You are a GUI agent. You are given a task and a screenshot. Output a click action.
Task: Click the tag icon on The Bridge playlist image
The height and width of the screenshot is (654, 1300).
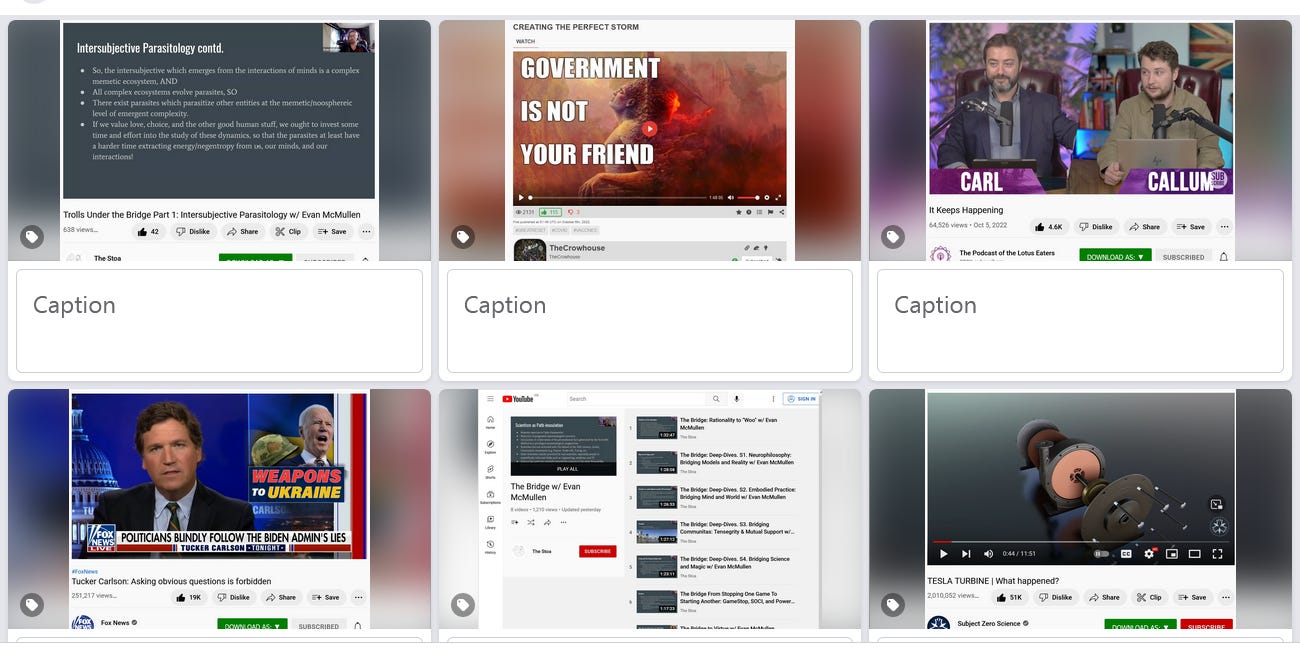click(x=463, y=605)
